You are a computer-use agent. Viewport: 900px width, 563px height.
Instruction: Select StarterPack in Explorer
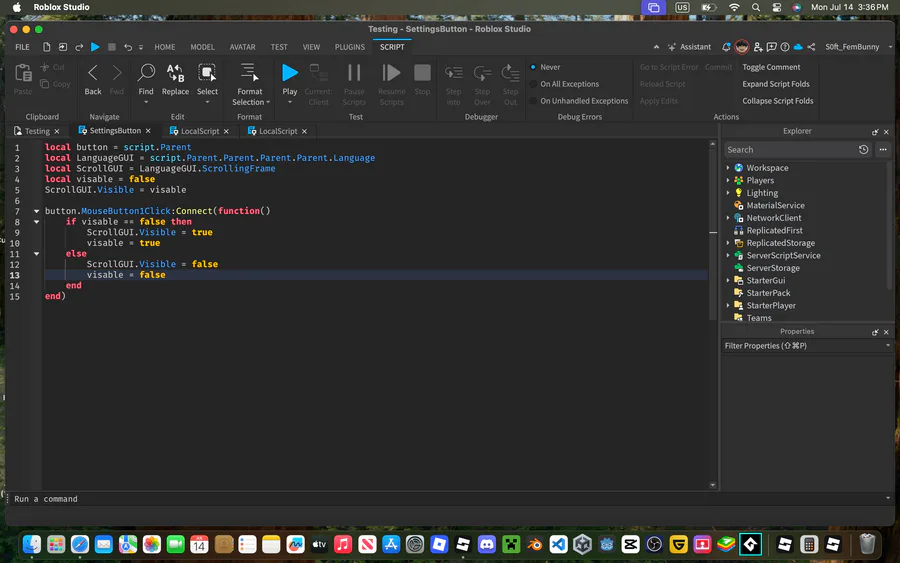click(x=768, y=293)
